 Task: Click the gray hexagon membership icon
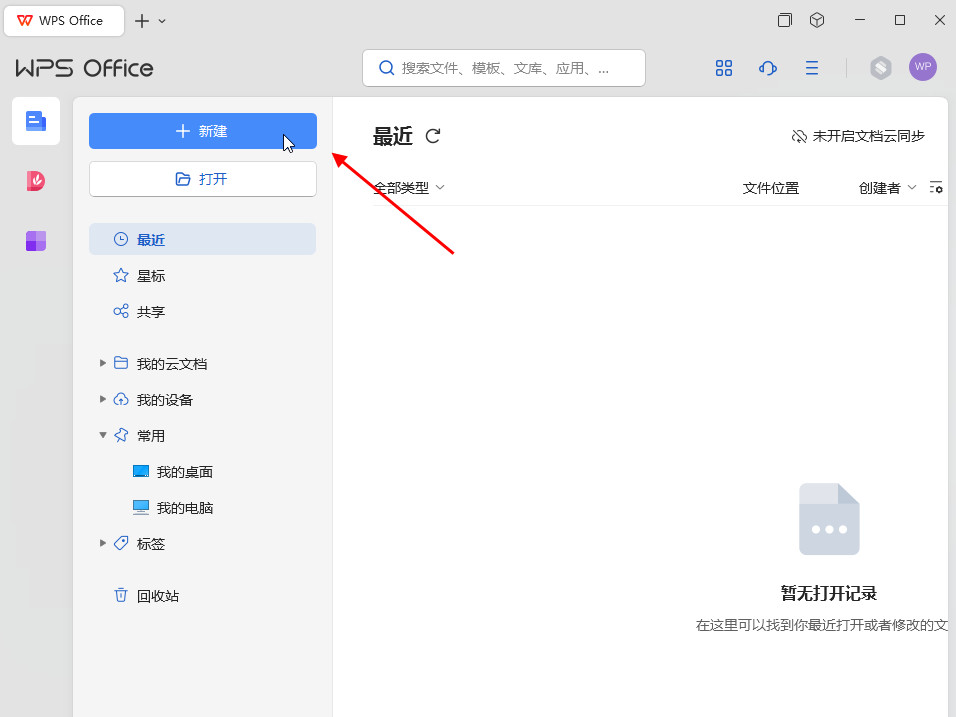click(880, 68)
